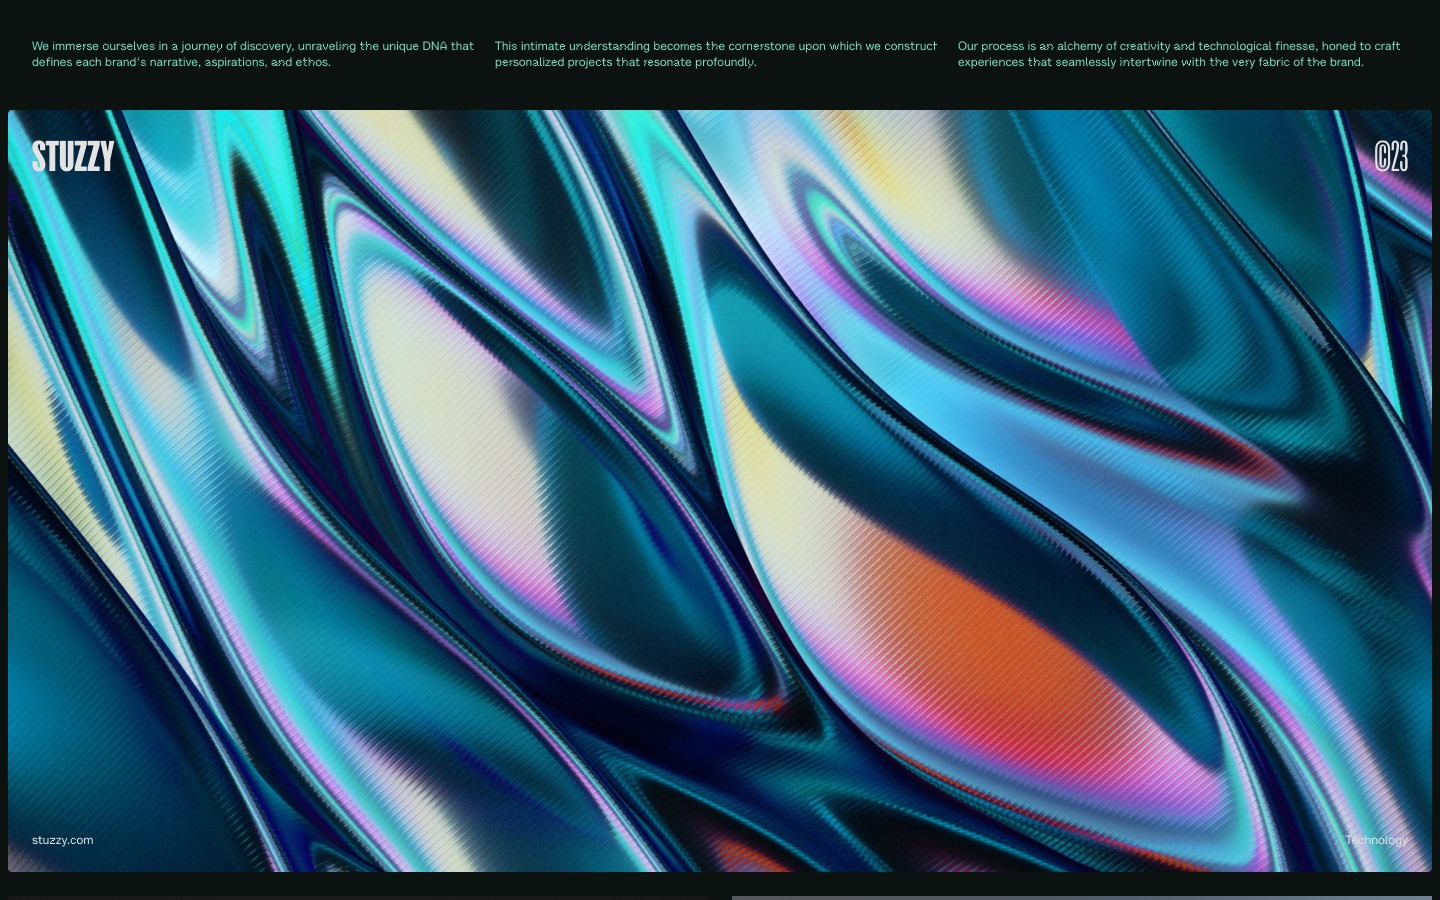Click the paragraph starting 'This intimate understanding'
The image size is (1440, 900).
pos(716,54)
